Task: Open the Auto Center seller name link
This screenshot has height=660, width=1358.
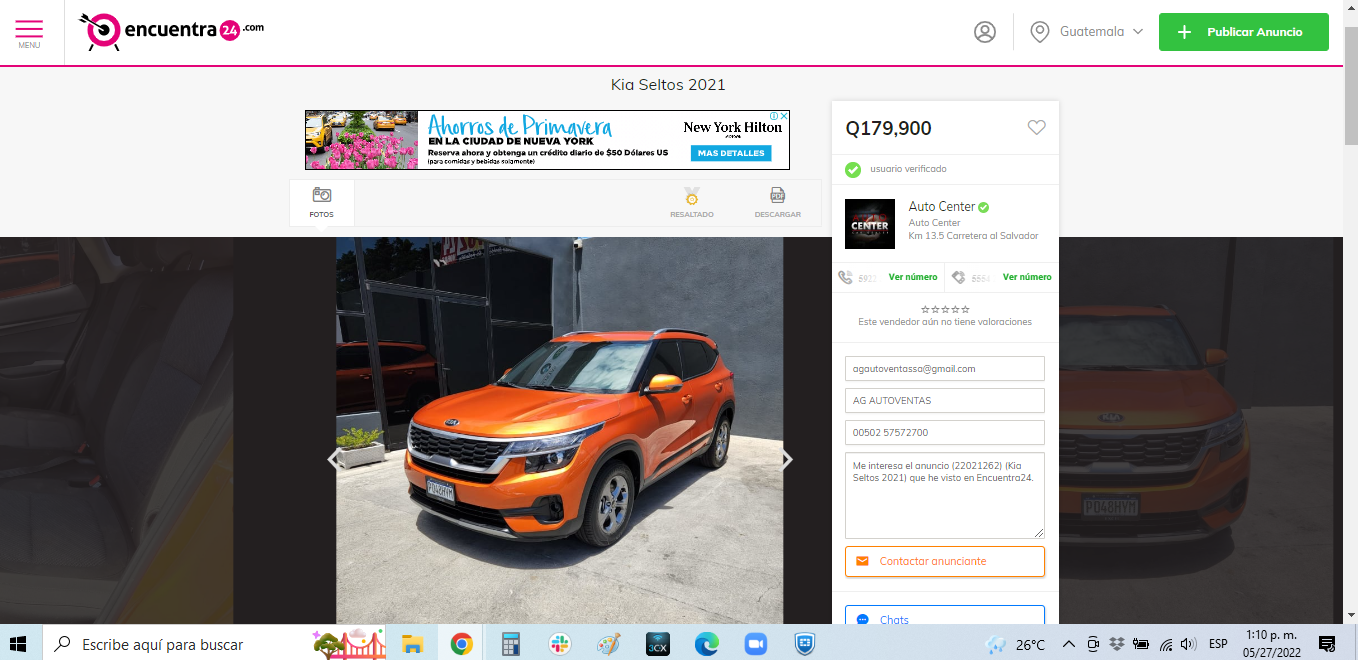Action: 942,207
